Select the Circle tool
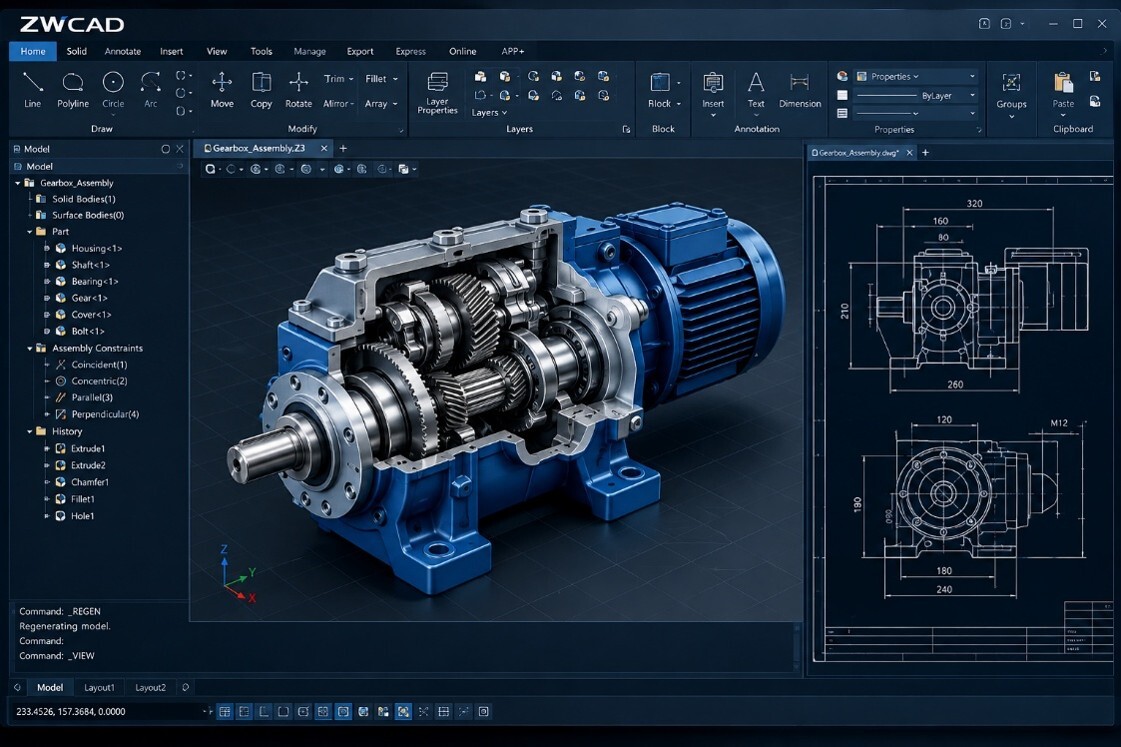Viewport: 1121px width, 747px height. click(113, 89)
